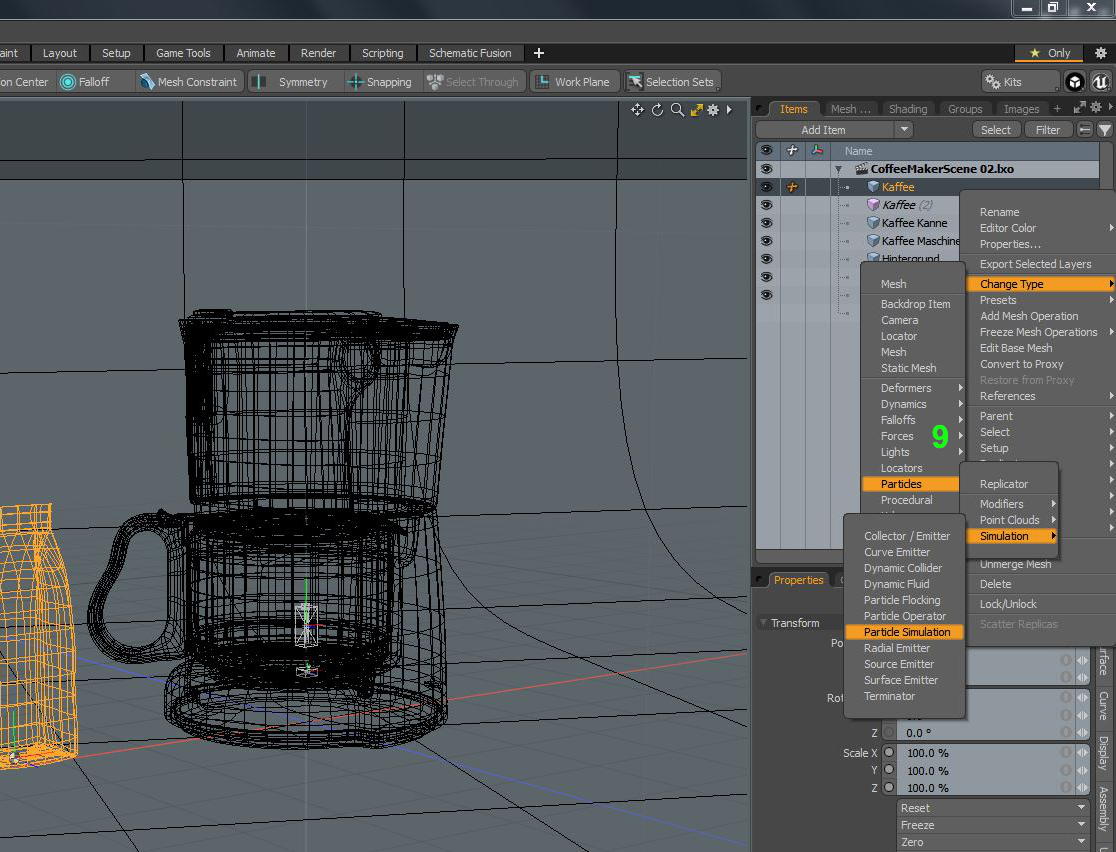The image size is (1116, 852).
Task: Open the Add Item dropdown arrow
Action: 903,130
